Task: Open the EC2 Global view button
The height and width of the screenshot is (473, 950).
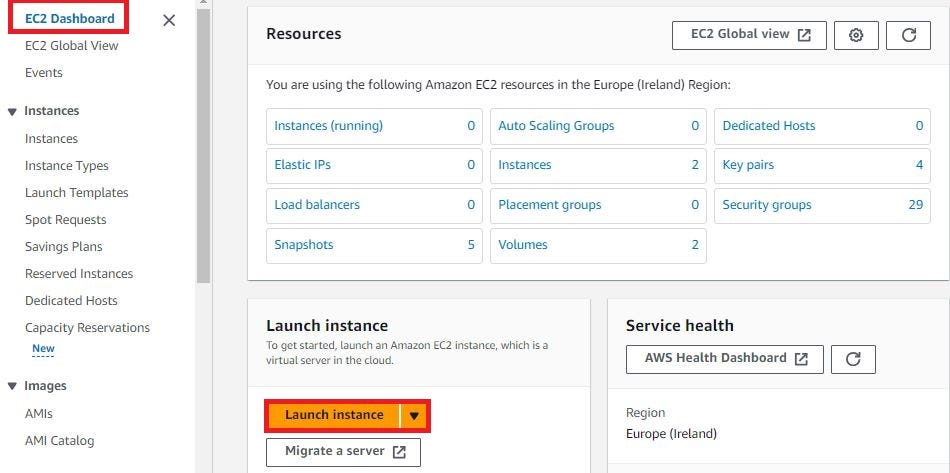Action: click(x=750, y=35)
